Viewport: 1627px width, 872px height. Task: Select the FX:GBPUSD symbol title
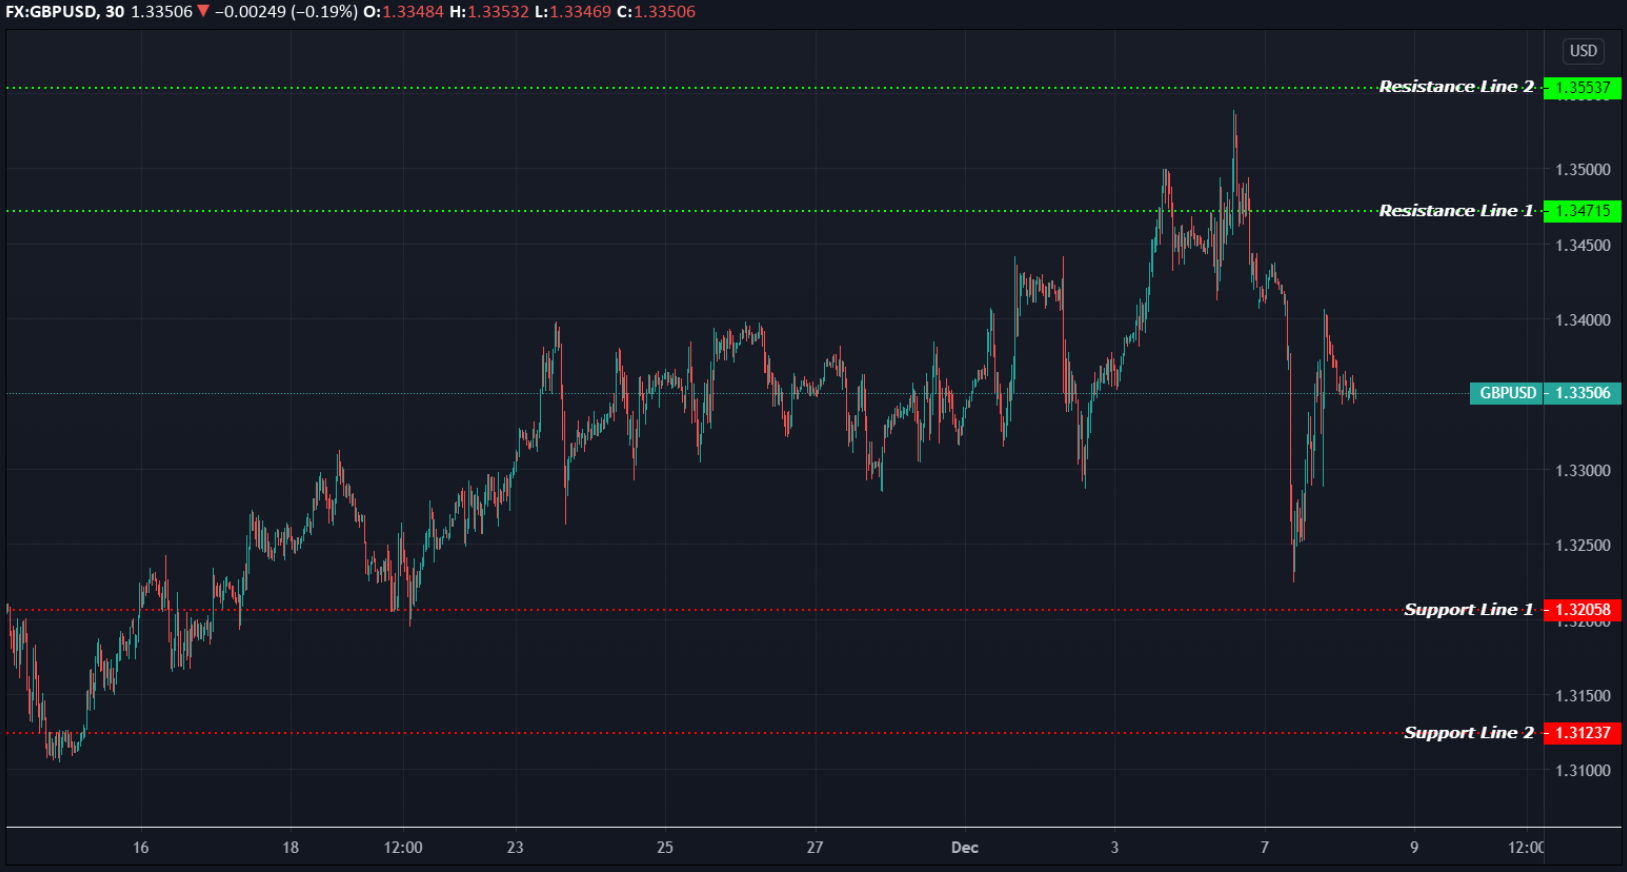[51, 12]
